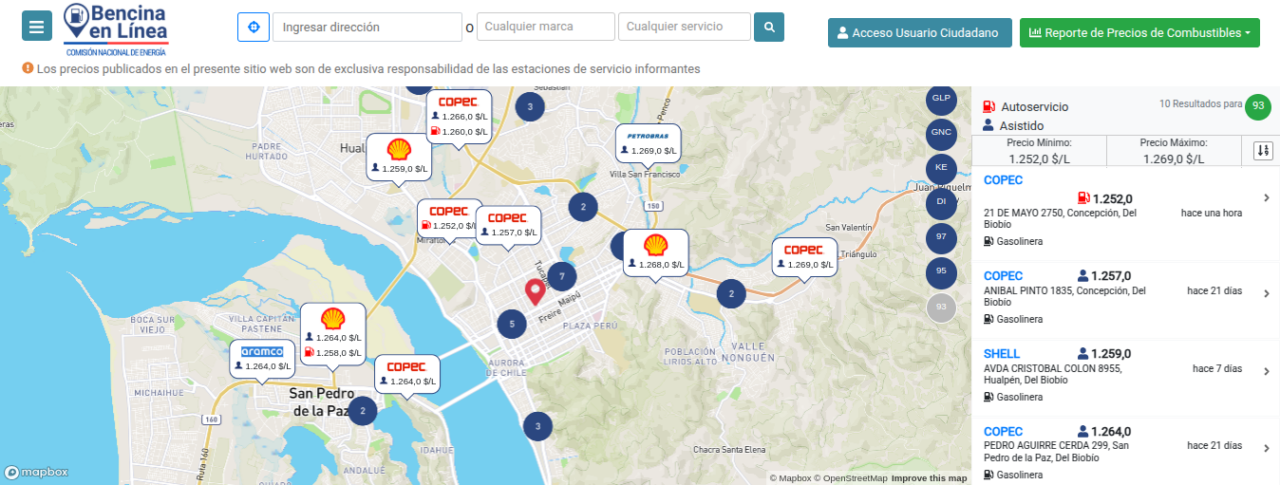1280x485 pixels.
Task: Open the © OpenStreetMap attribution link
Action: (x=850, y=478)
